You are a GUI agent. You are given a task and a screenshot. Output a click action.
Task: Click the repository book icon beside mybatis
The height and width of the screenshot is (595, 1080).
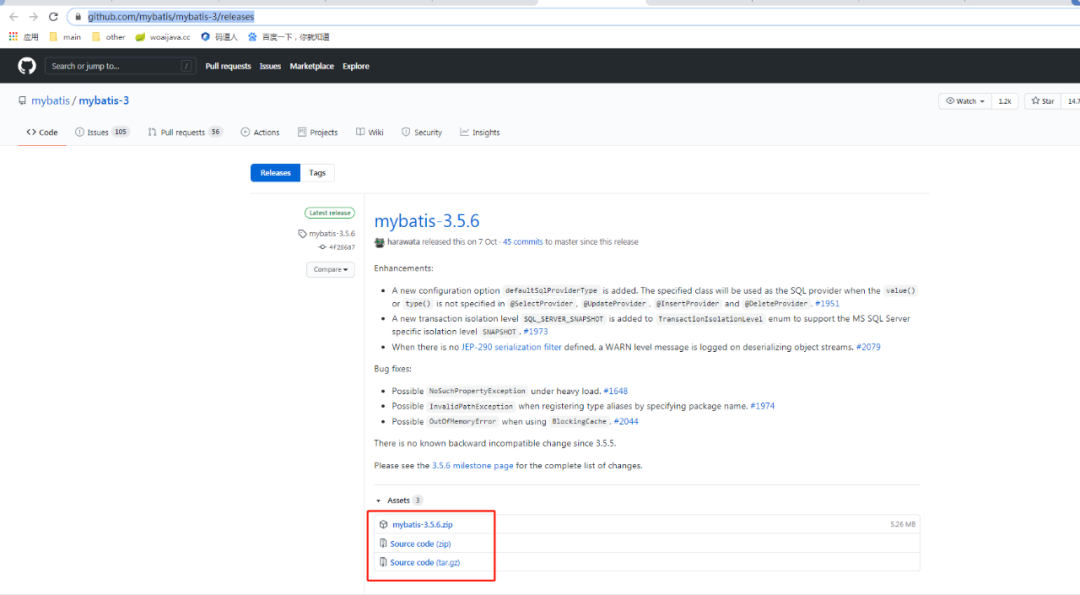[x=22, y=101]
